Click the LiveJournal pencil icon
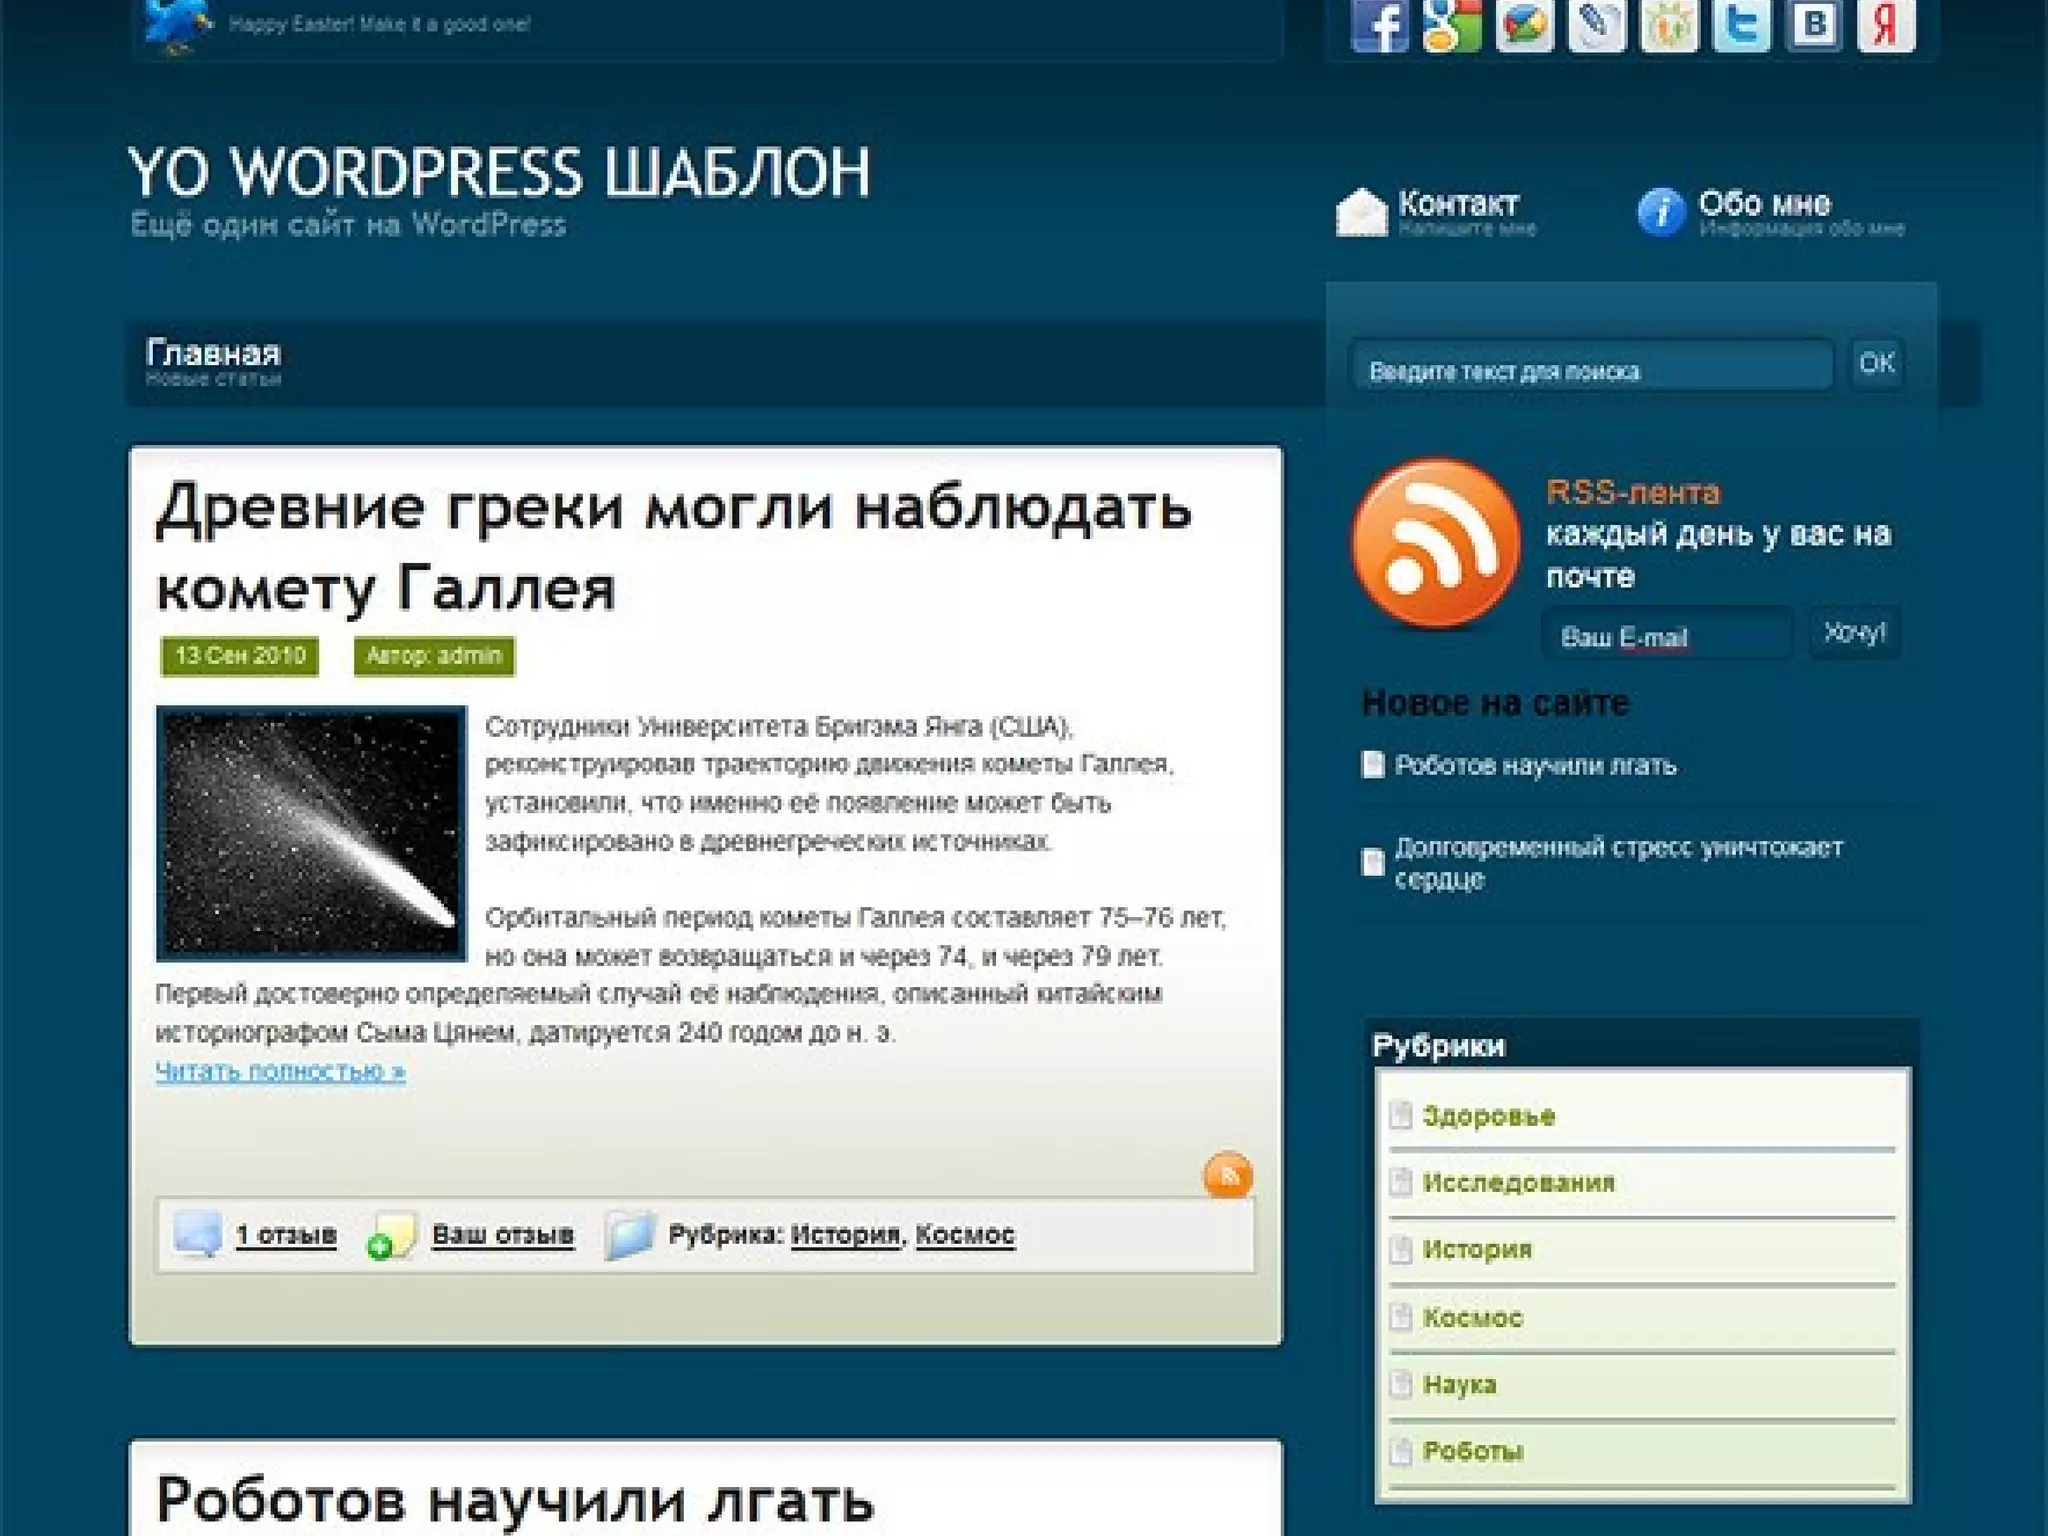The image size is (2048, 1536). (x=1596, y=25)
